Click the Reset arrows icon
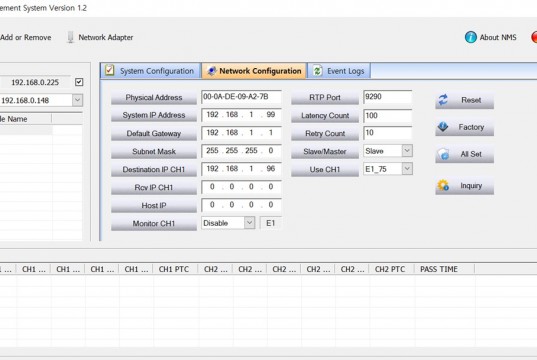This screenshot has height=360, width=537. [x=443, y=100]
